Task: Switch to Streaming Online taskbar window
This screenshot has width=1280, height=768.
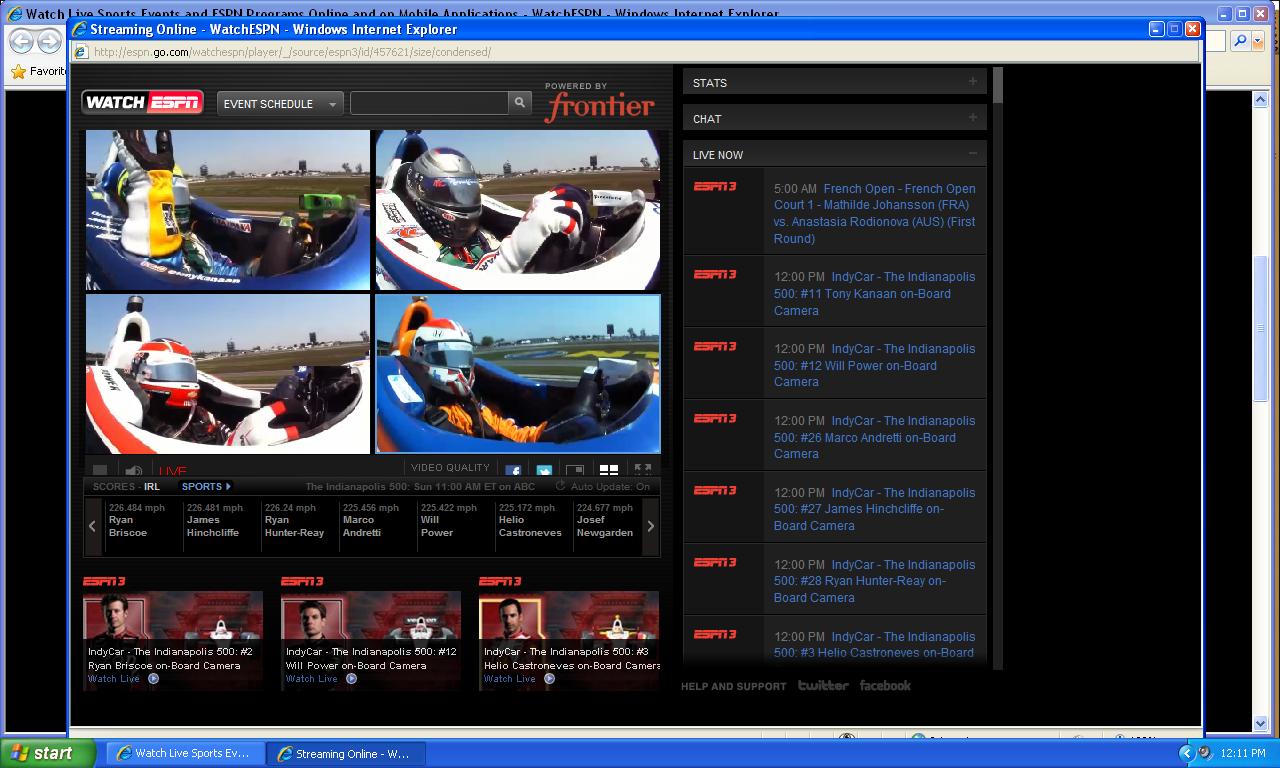Action: coord(347,753)
